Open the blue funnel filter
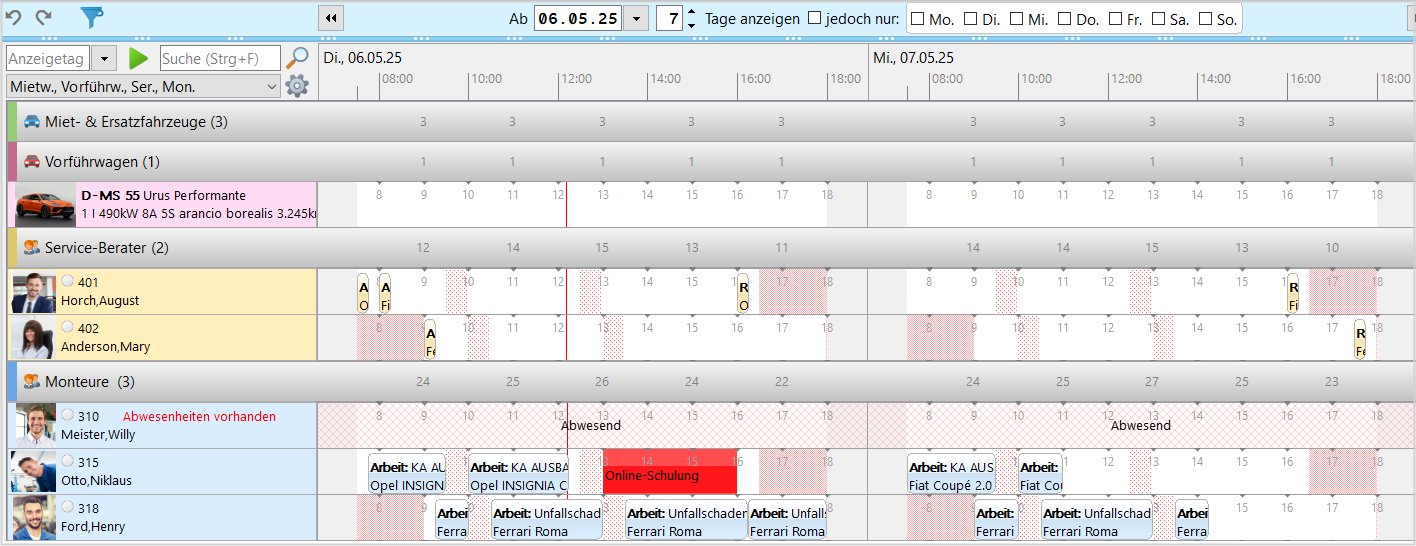This screenshot has width=1416, height=546. 91,18
